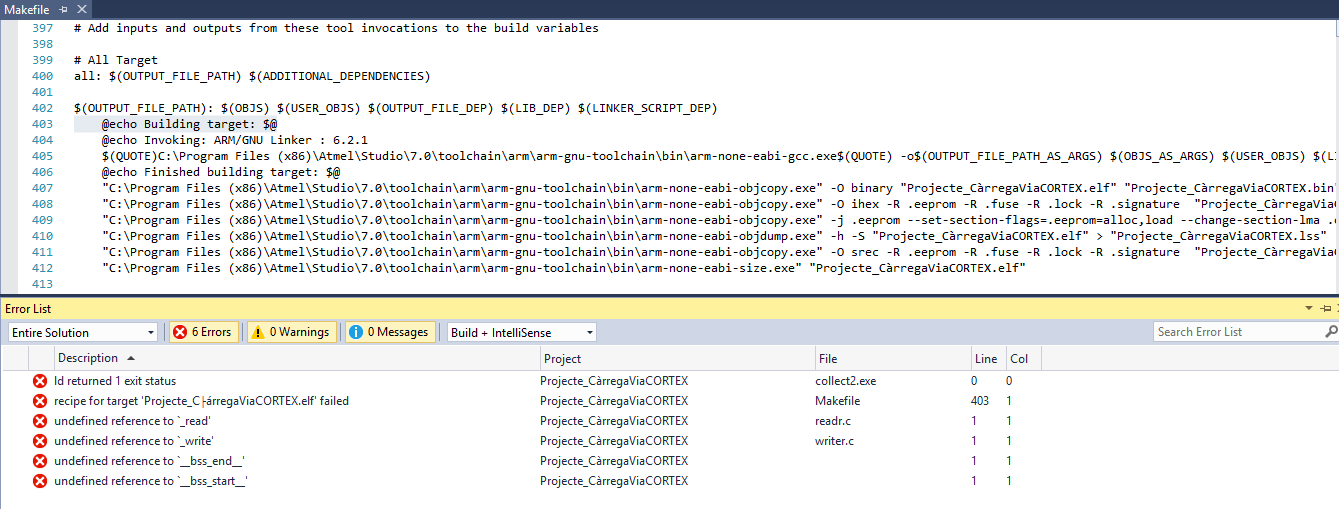Select the Makefile document tab
The image size is (1339, 509).
point(27,8)
